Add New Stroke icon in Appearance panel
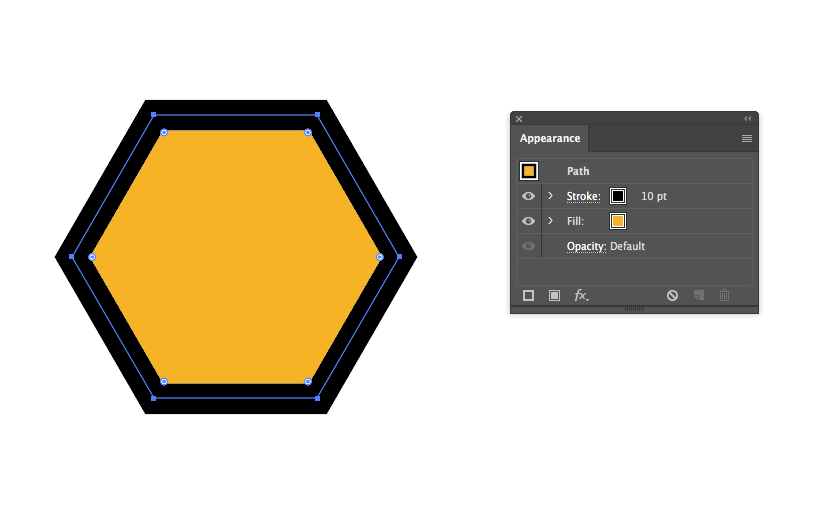 [528, 296]
